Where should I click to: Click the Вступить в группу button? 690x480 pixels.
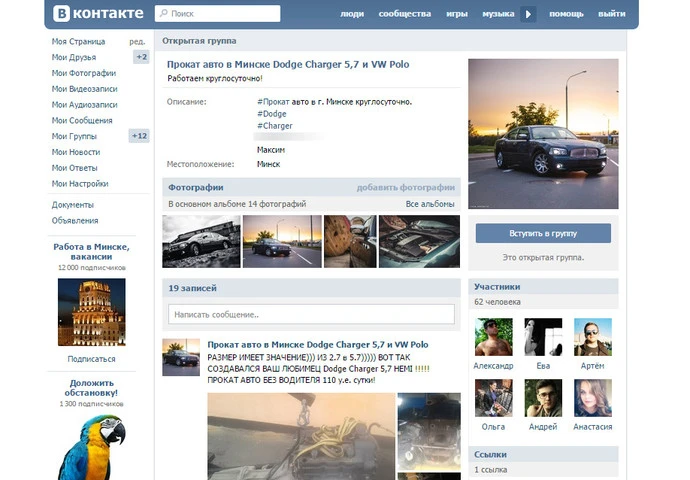point(543,233)
